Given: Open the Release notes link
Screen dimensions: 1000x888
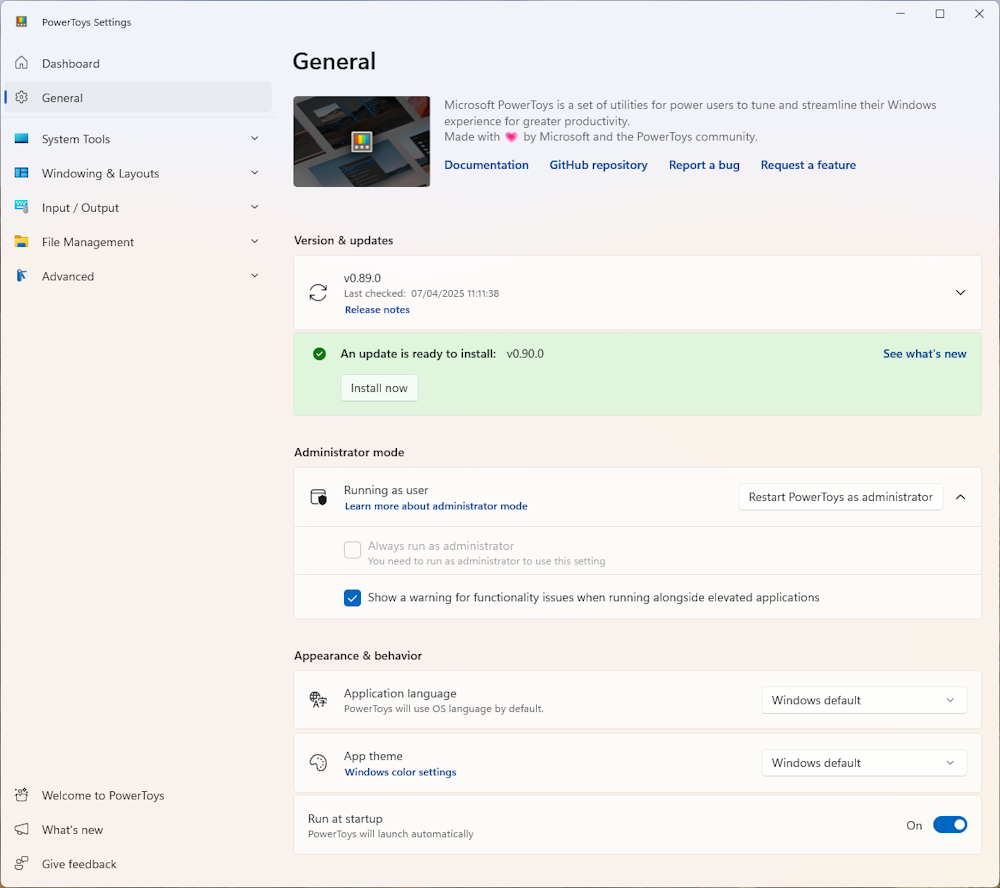Looking at the screenshot, I should coord(378,310).
